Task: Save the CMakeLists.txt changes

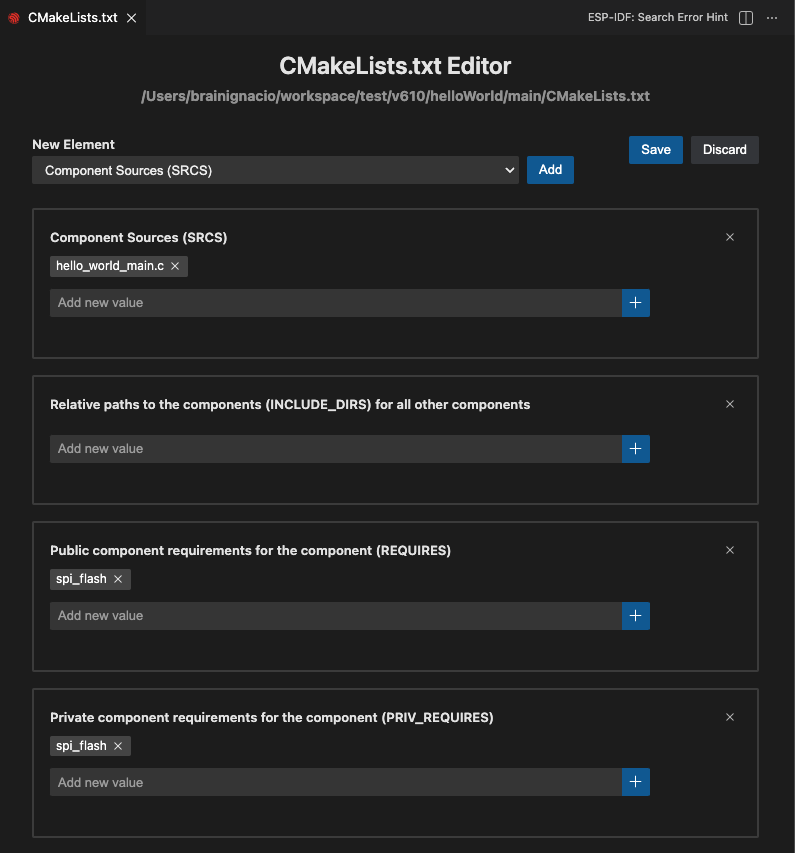Action: (x=655, y=149)
